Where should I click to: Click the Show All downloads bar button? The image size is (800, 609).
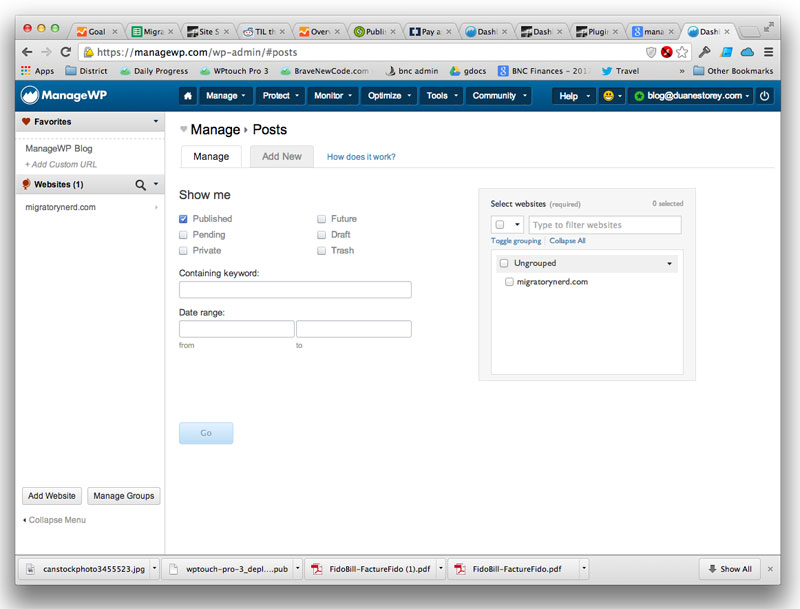click(x=729, y=568)
